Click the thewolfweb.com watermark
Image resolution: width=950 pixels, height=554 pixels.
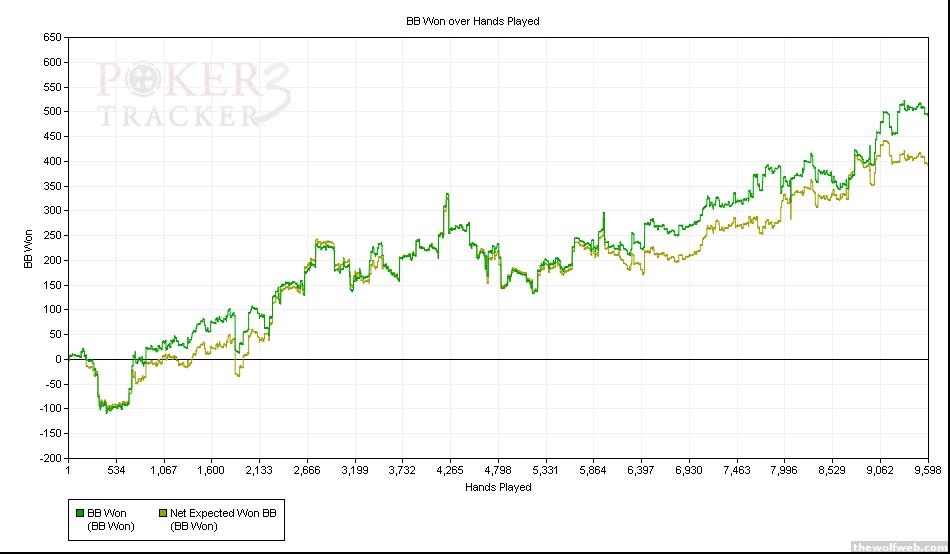897,546
